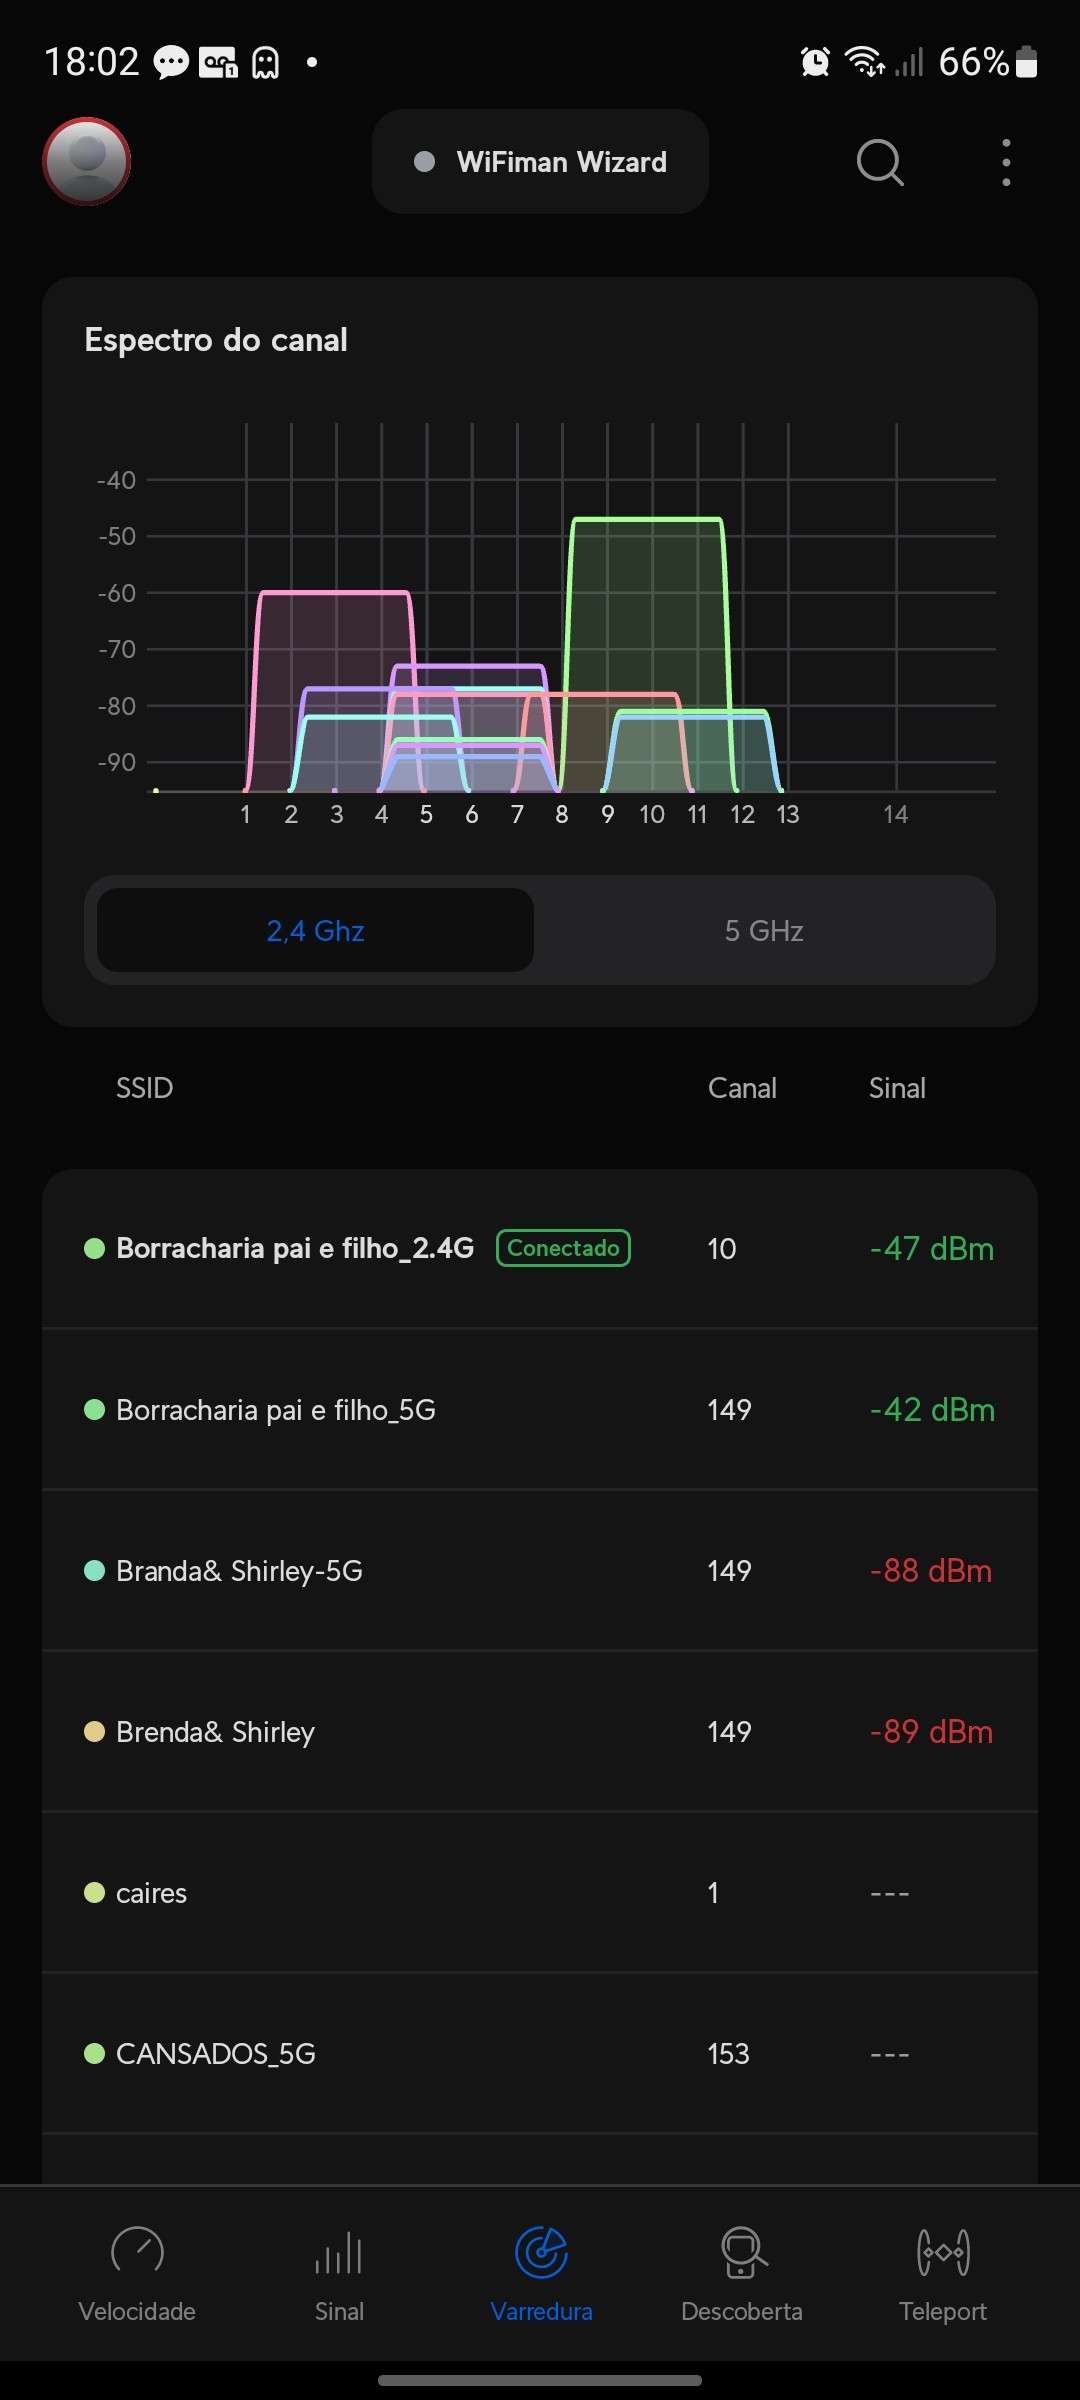The height and width of the screenshot is (2400, 1080).
Task: Open connected Borracharia pai e filho_2.4G network
Action: pos(540,1249)
